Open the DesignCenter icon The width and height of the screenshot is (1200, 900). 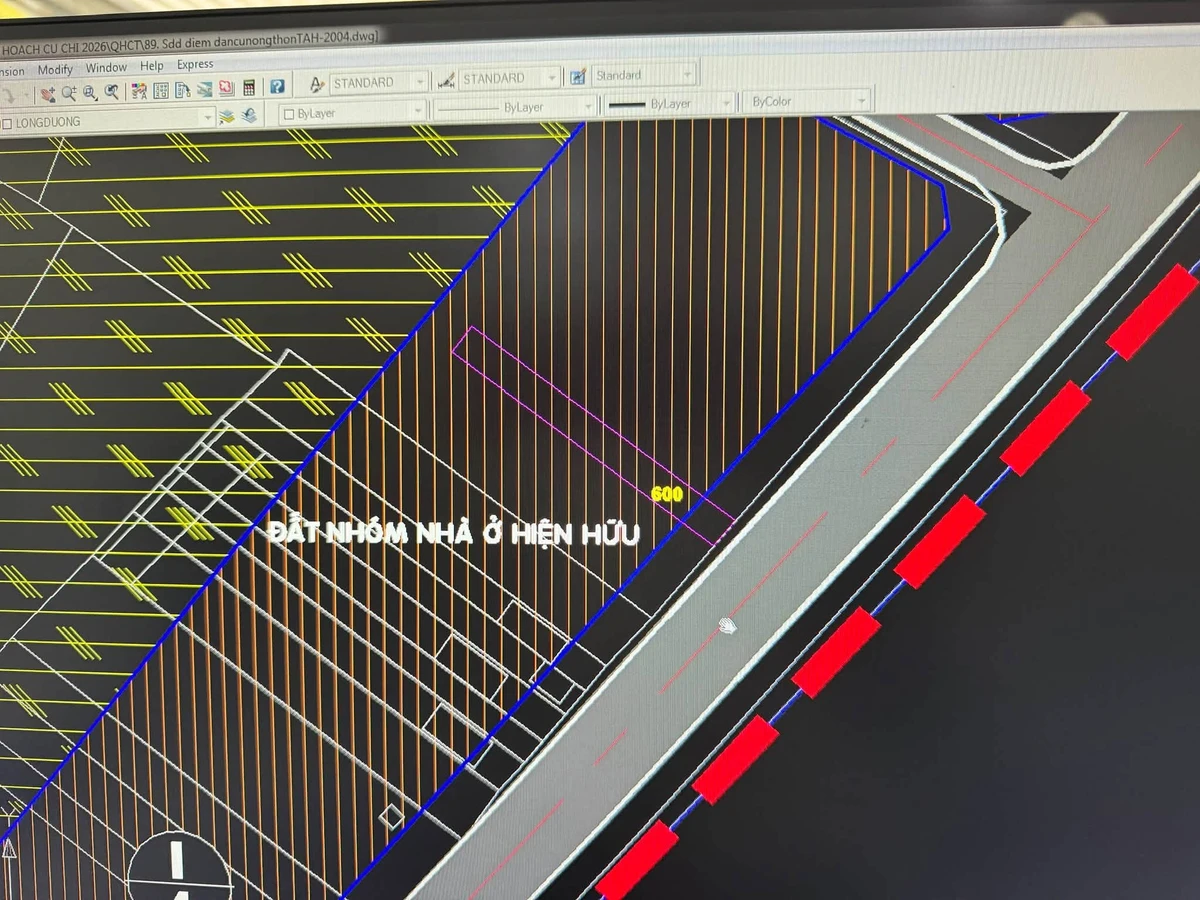160,90
